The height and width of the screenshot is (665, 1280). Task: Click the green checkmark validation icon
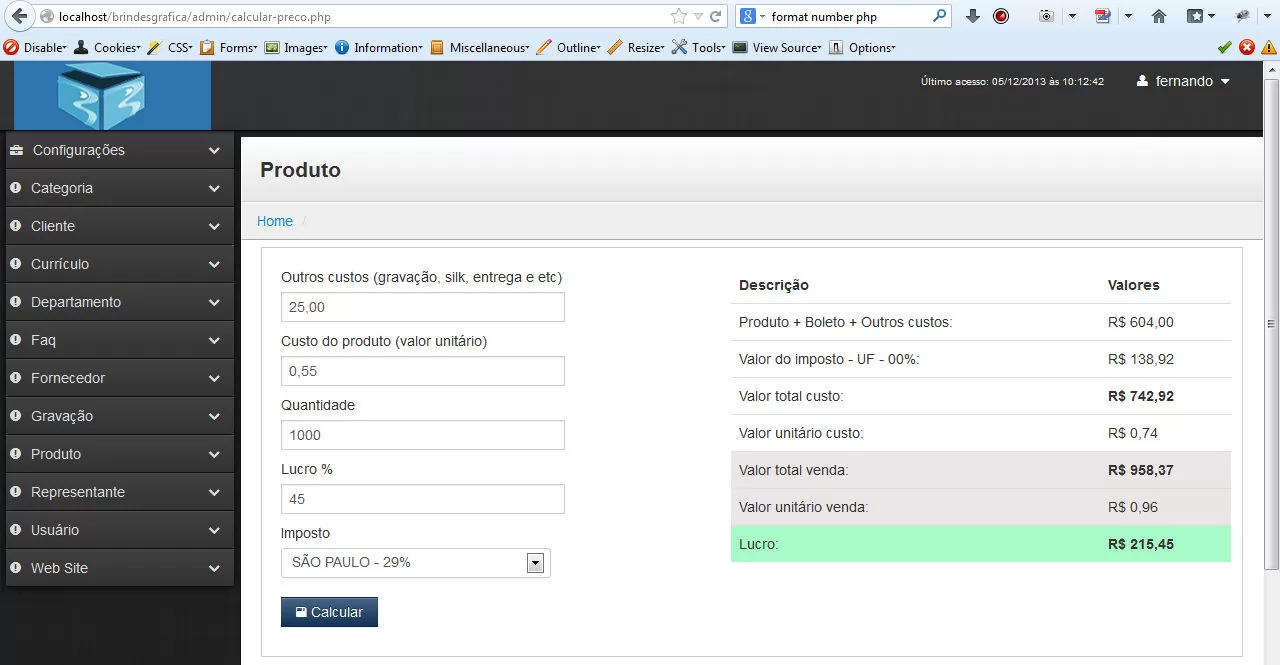[x=1224, y=47]
